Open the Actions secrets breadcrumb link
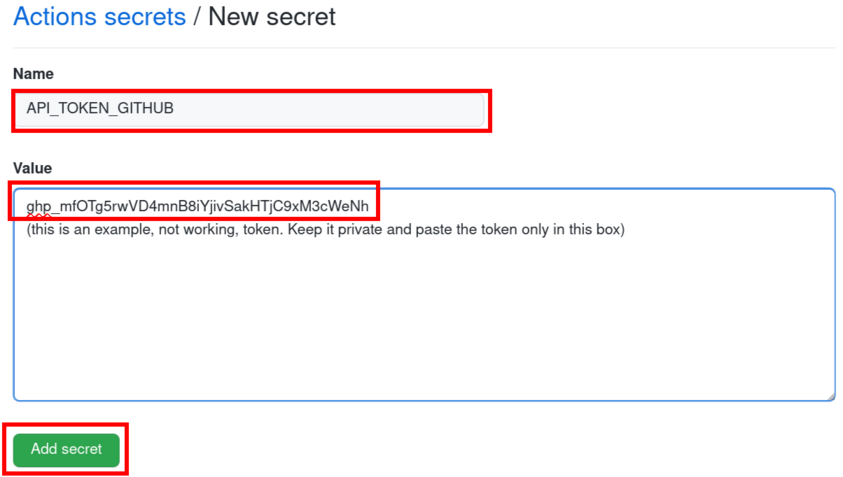 [99, 17]
